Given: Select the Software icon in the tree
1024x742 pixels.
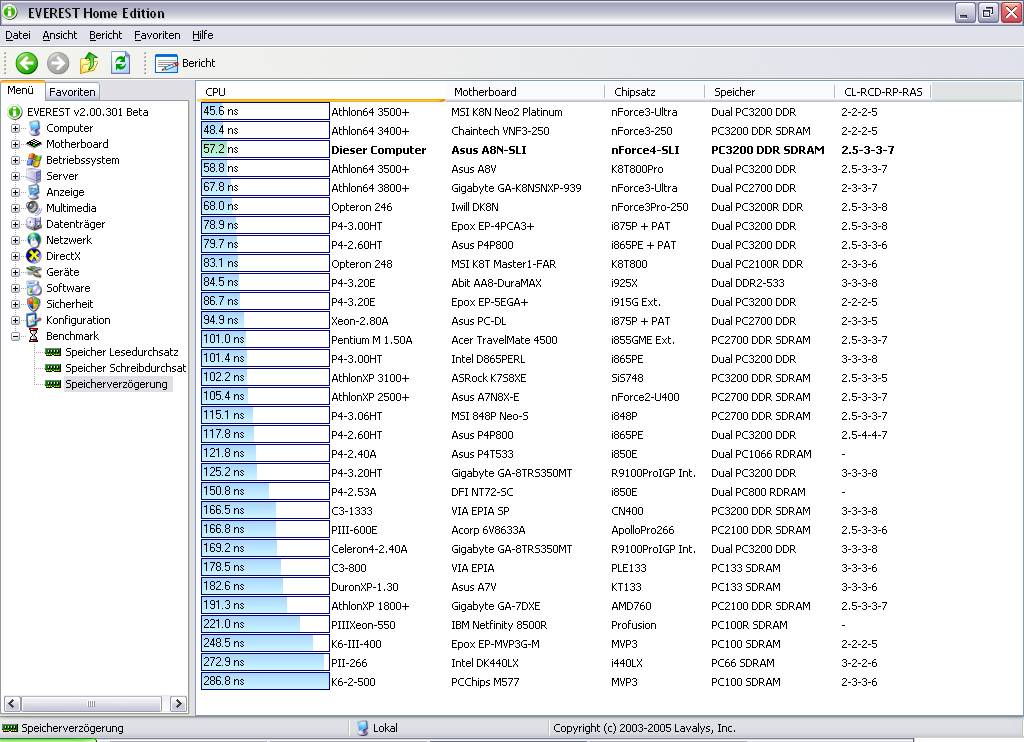Looking at the screenshot, I should pyautogui.click(x=34, y=288).
